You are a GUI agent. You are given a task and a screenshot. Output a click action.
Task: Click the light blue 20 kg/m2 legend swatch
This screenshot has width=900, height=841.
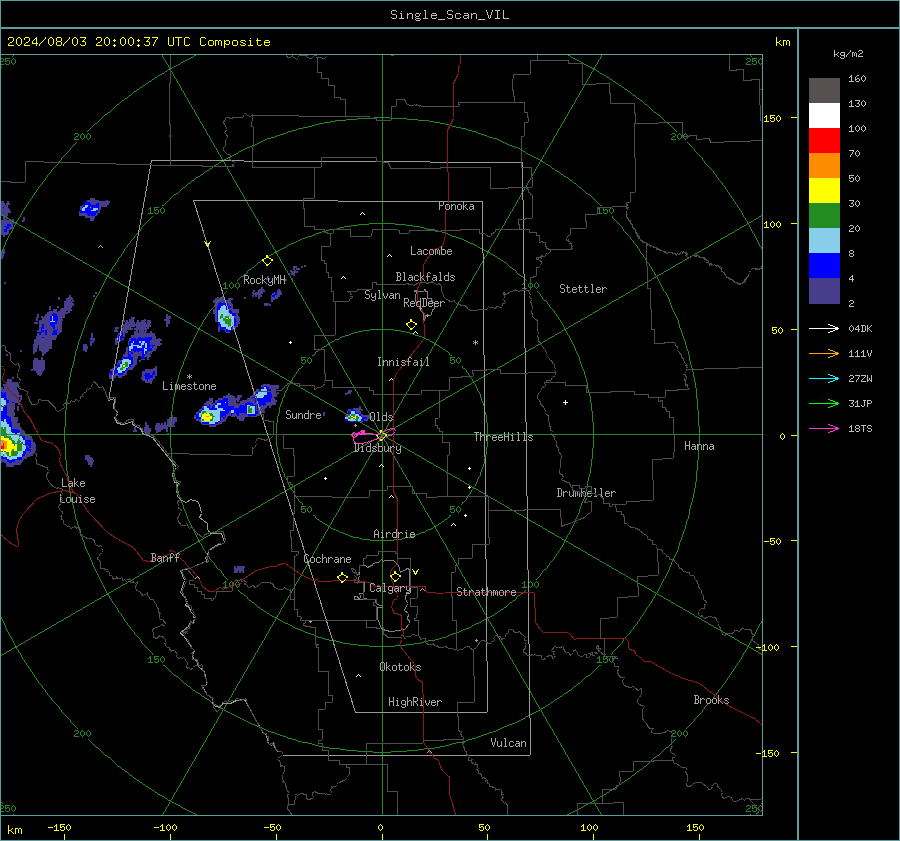(x=824, y=241)
